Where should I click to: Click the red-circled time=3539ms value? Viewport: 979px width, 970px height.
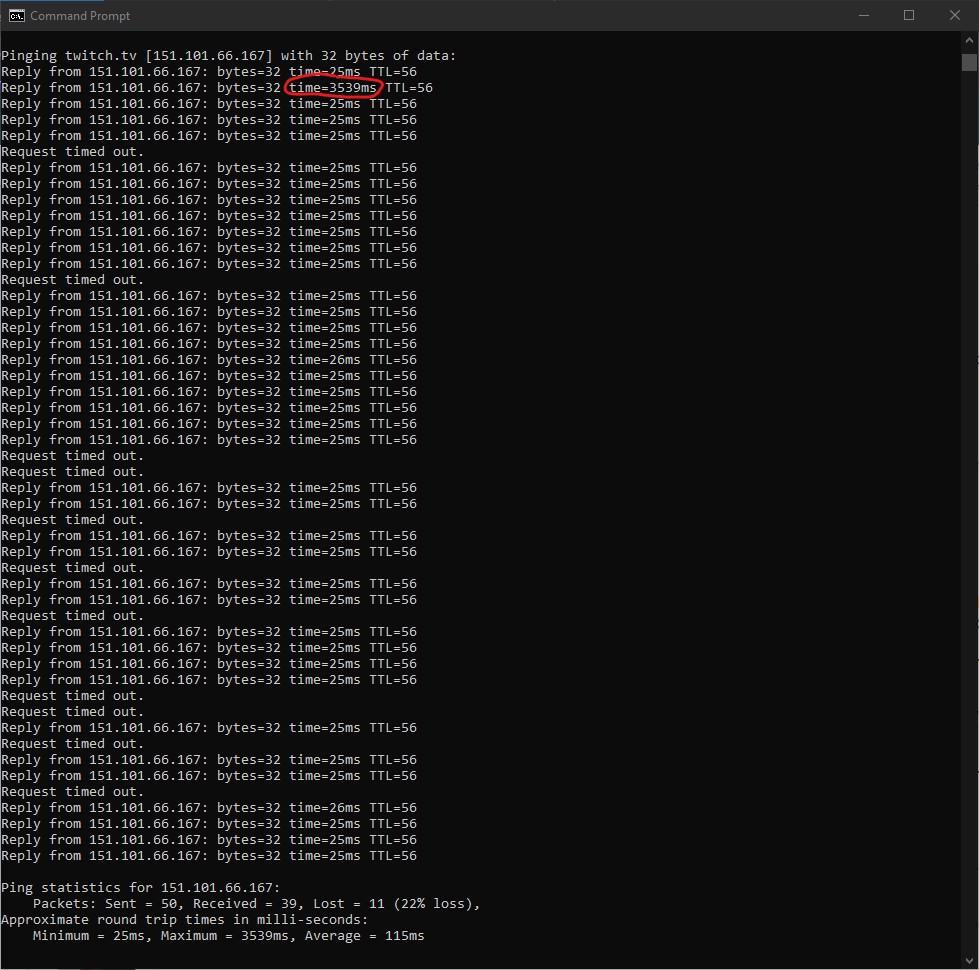pyautogui.click(x=334, y=88)
